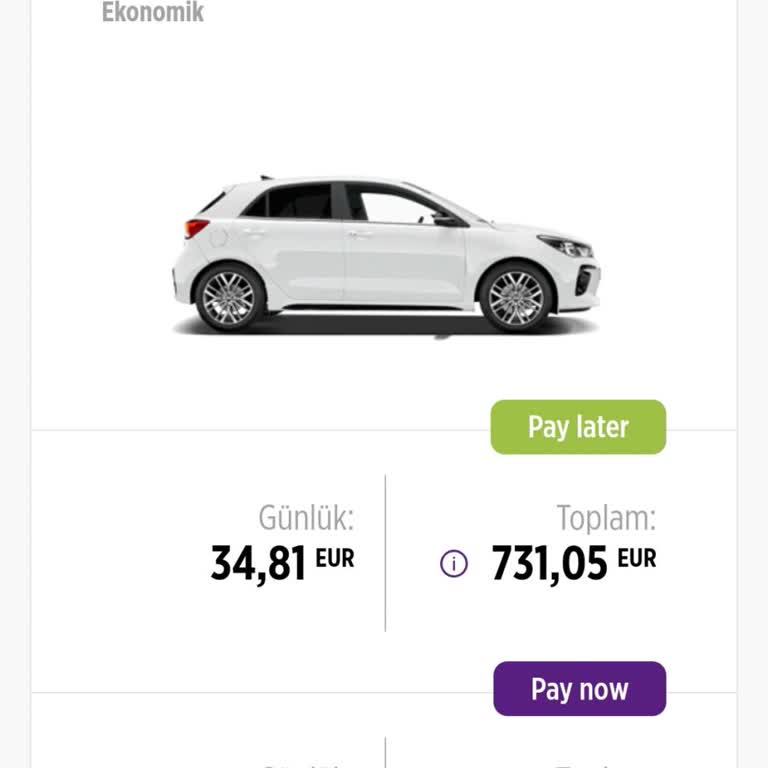Click EUR currency next to 731,05
This screenshot has width=768, height=768.
point(637,559)
